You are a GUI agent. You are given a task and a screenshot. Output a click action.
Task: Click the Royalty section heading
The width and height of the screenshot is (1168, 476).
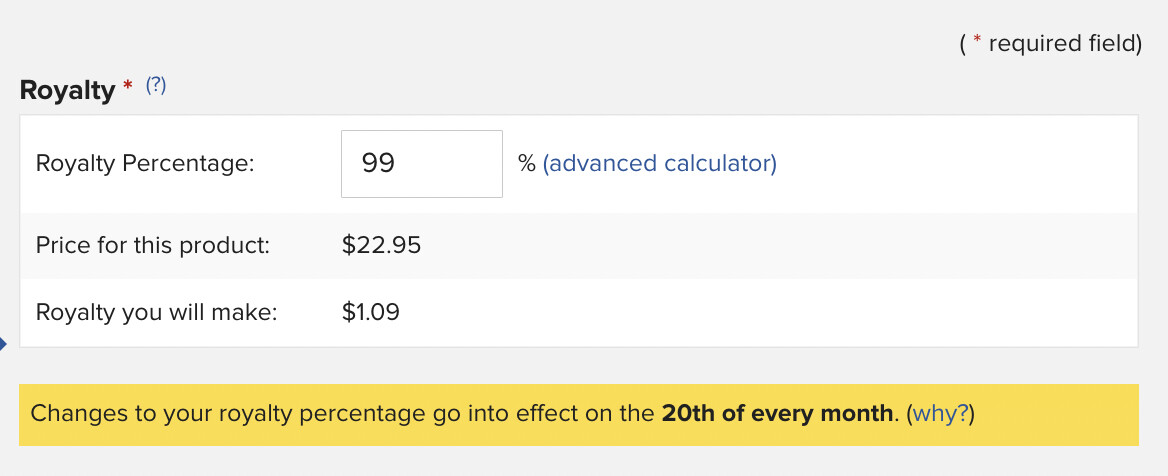pyautogui.click(x=68, y=90)
